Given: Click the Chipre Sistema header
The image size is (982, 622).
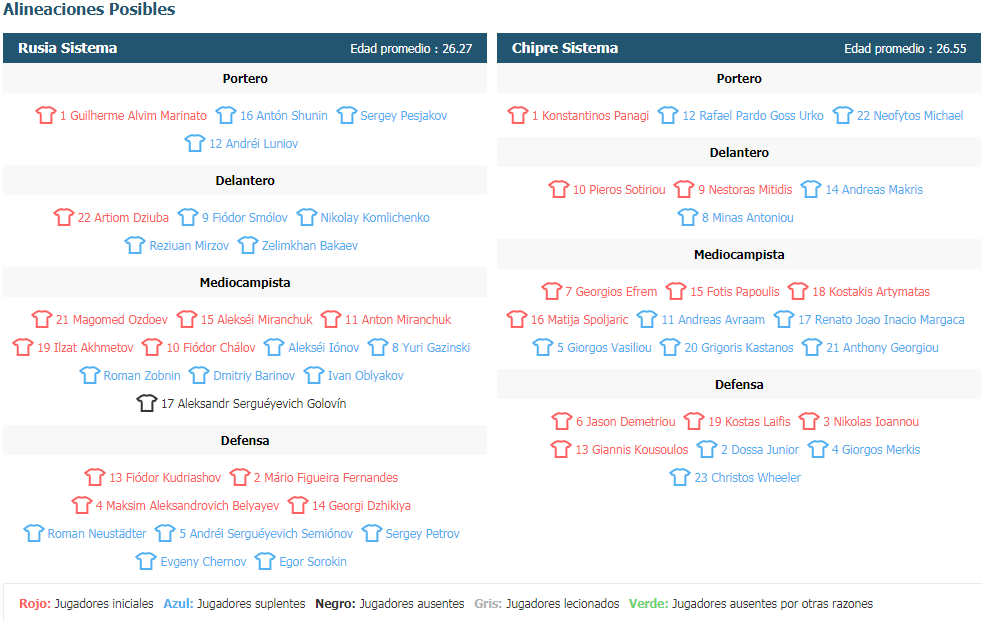Looking at the screenshot, I should click(x=564, y=48).
